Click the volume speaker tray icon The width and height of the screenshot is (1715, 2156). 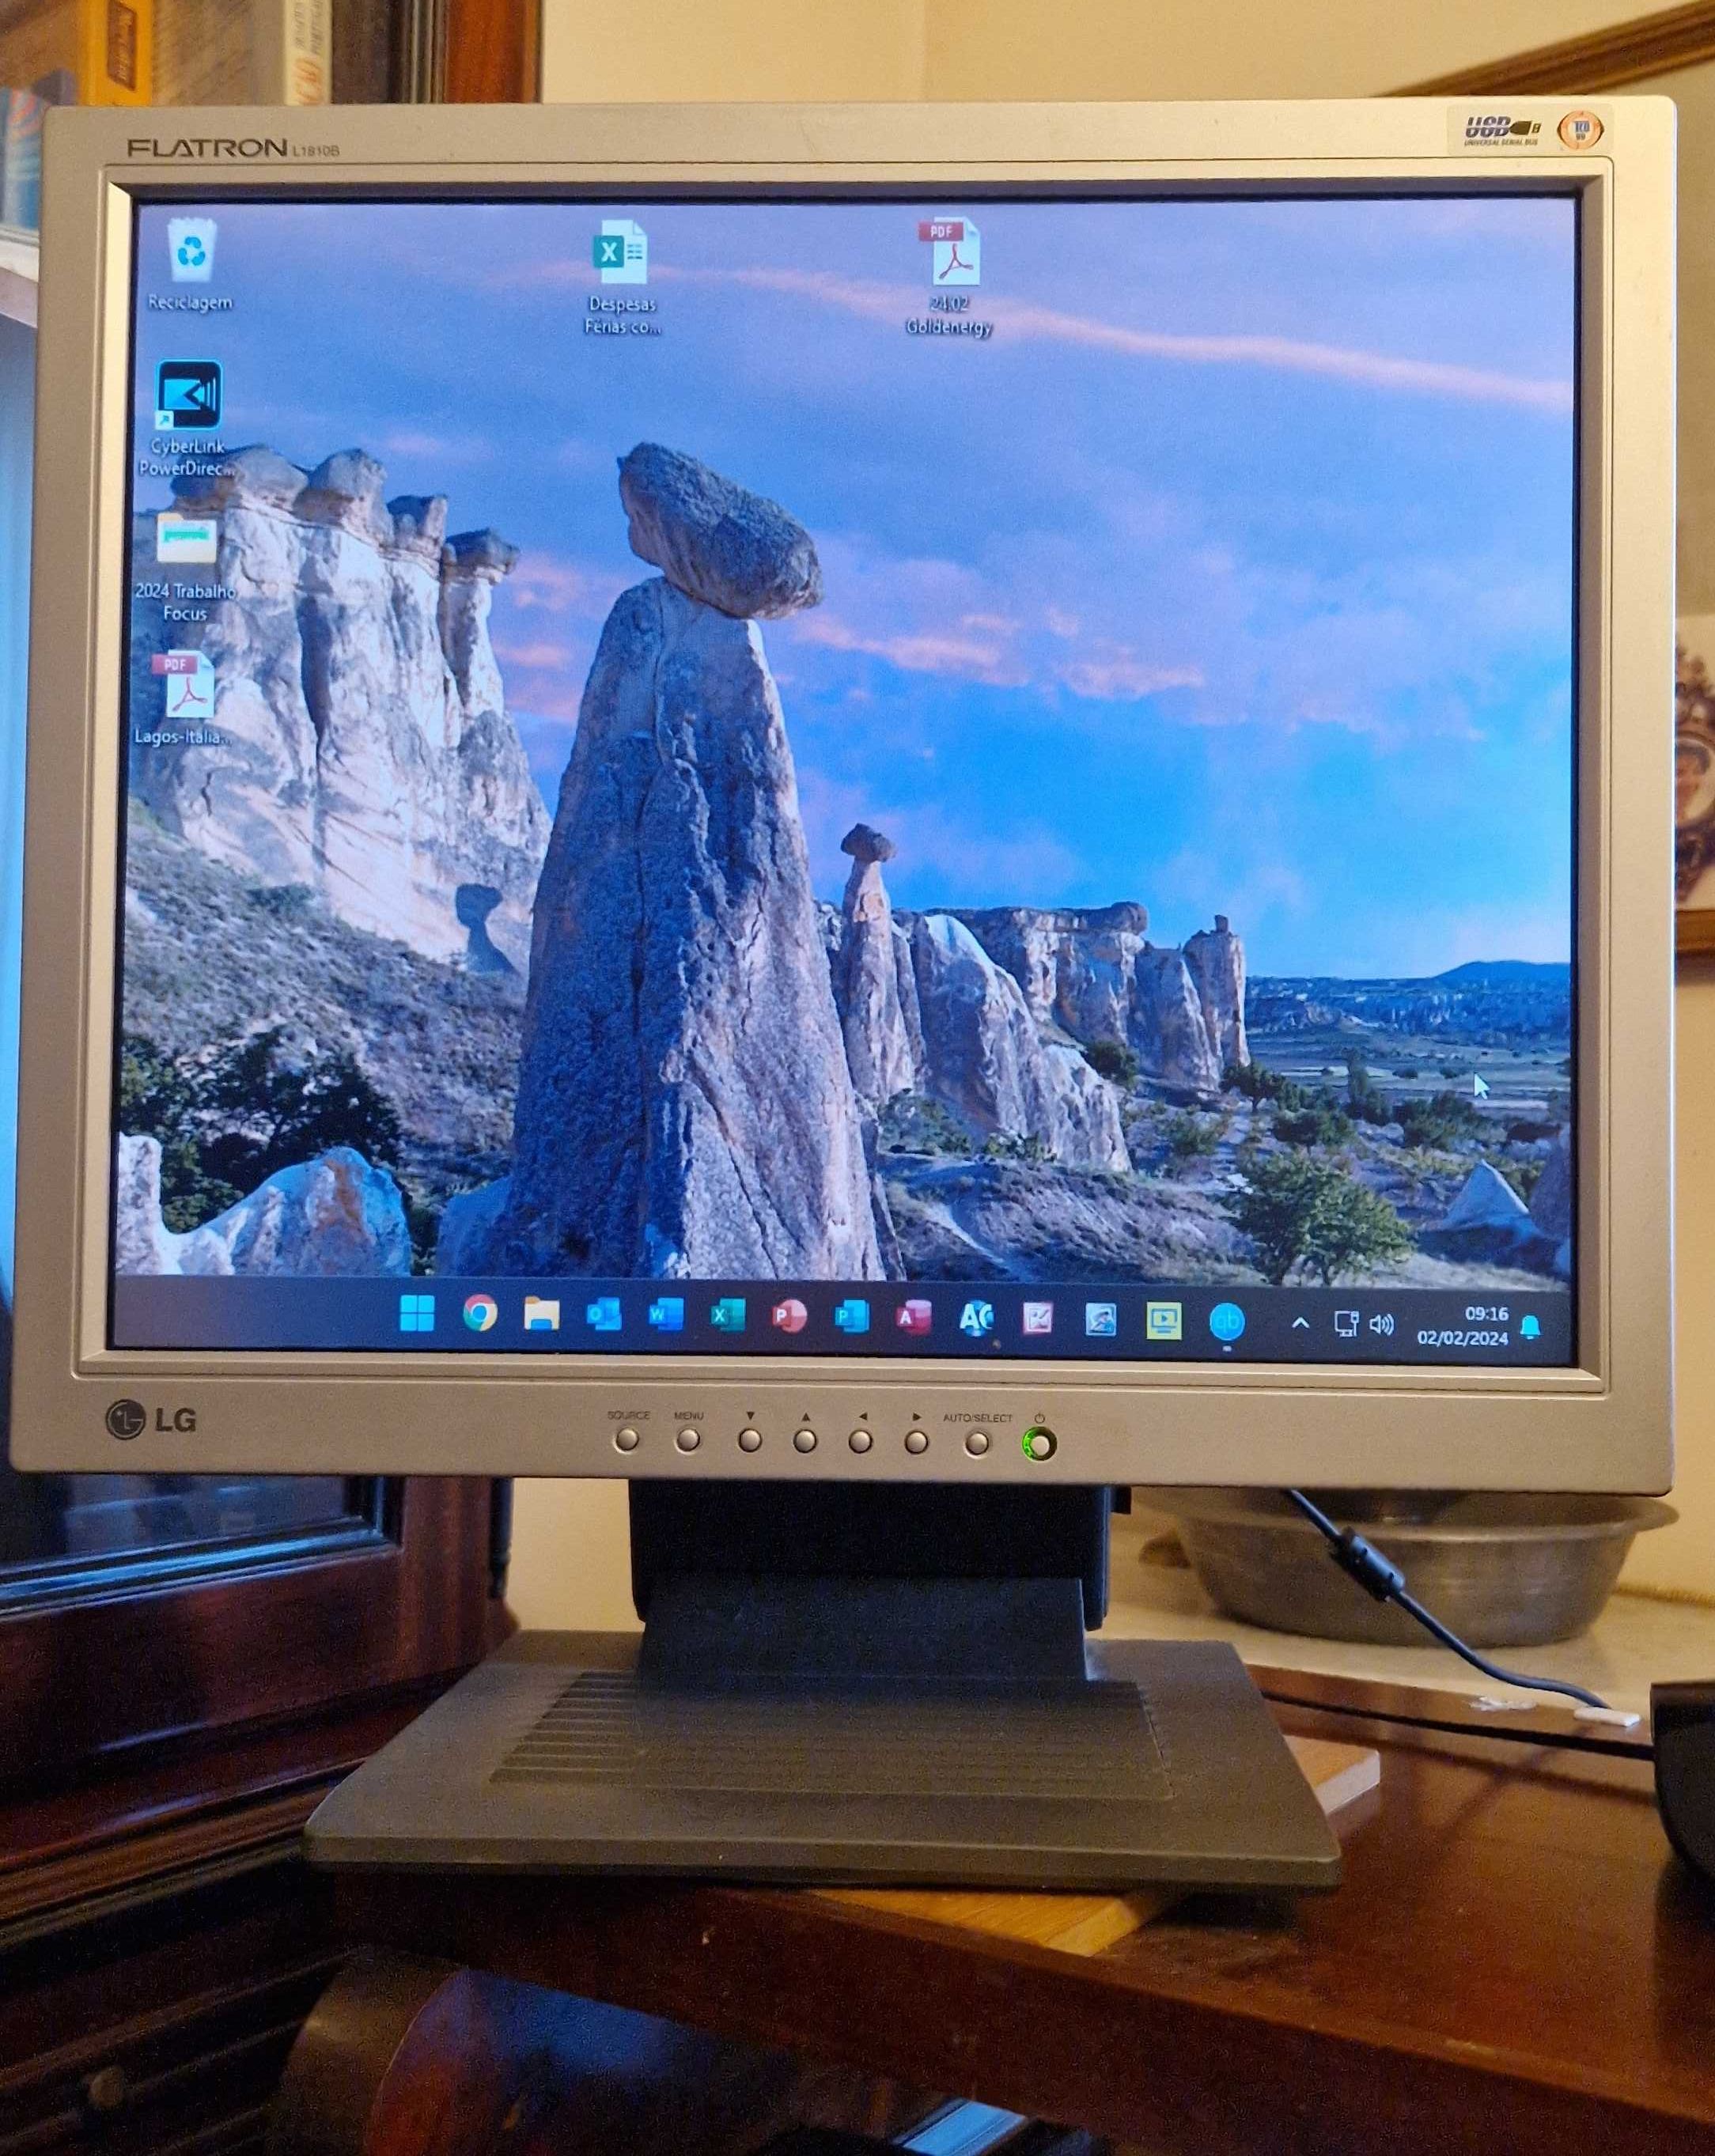[x=1382, y=1326]
